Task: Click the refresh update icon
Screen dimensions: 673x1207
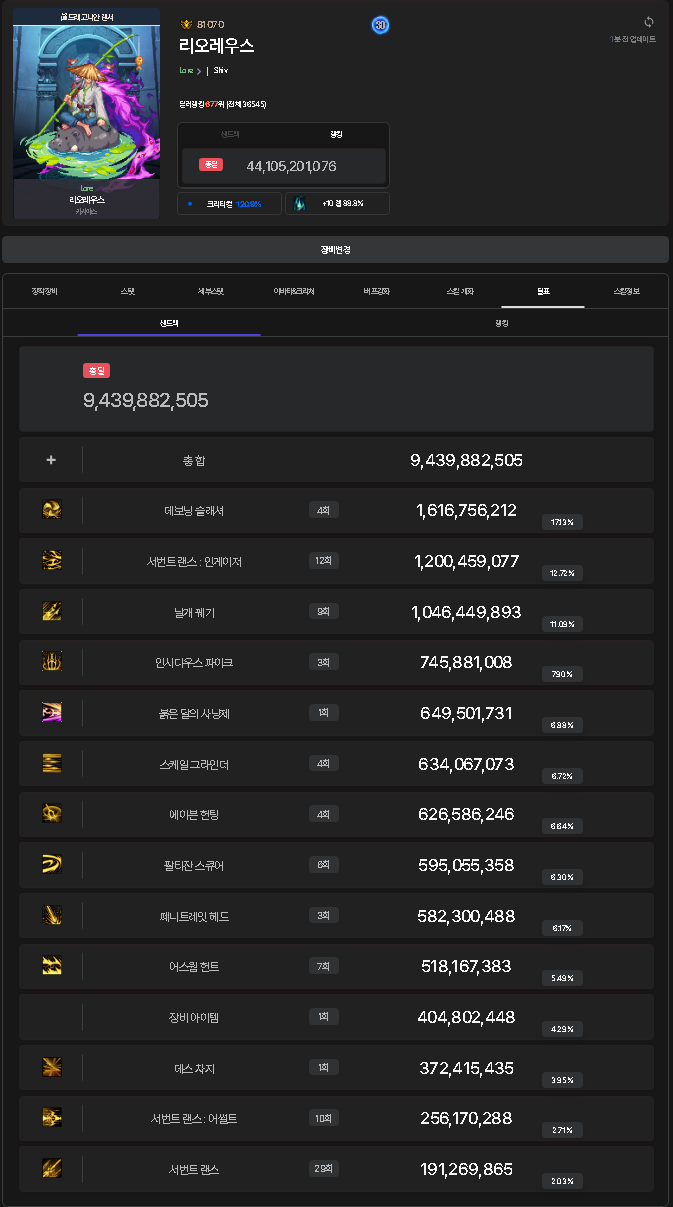Action: coord(649,22)
